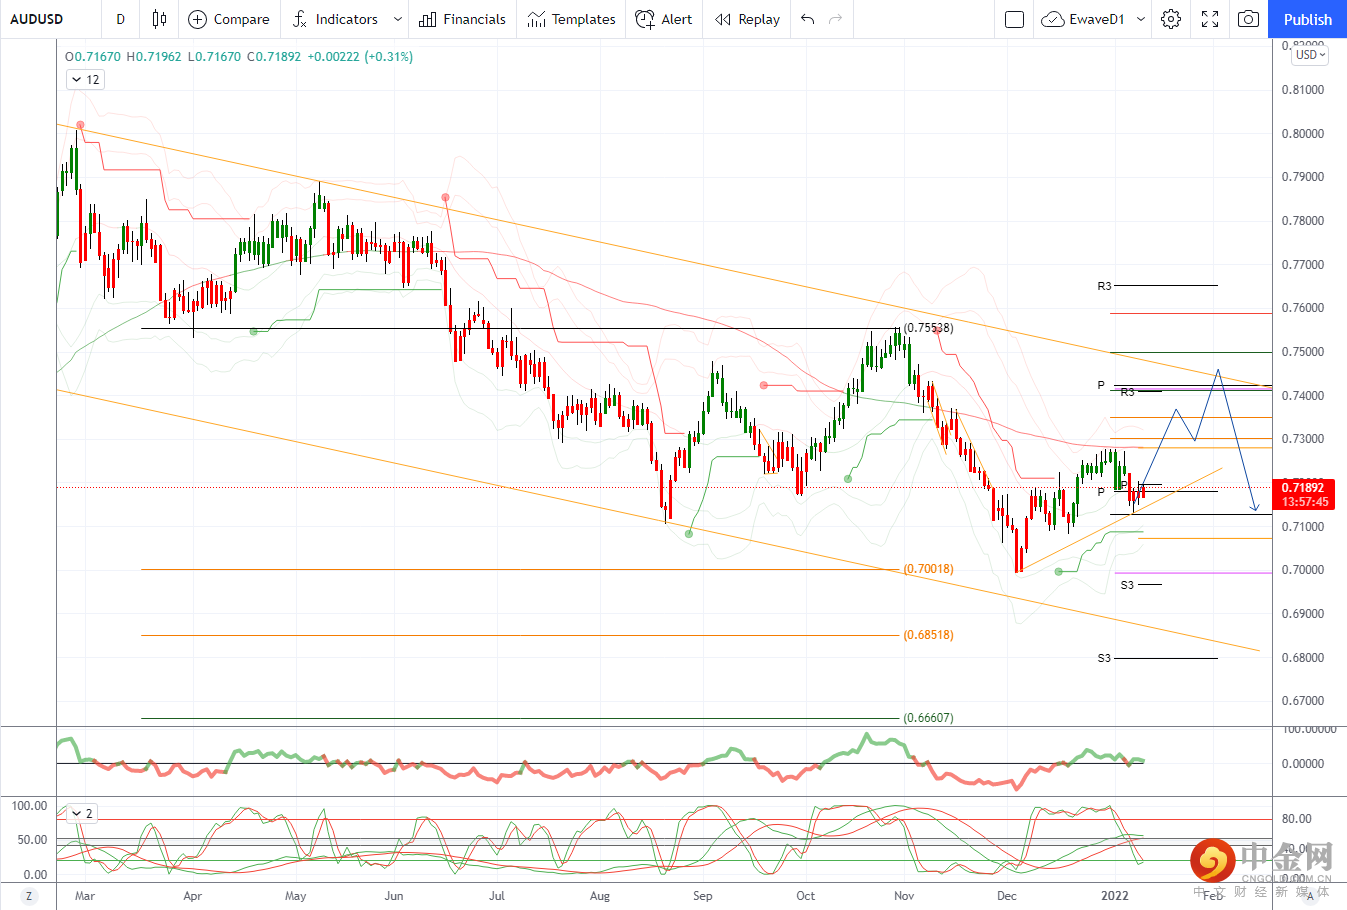Take a chart snapshot with camera icon
The width and height of the screenshot is (1347, 910).
1248,19
